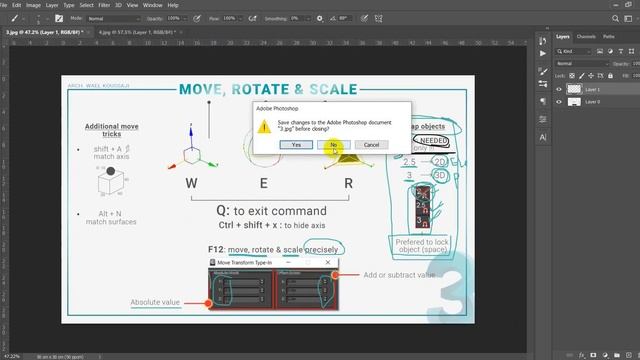This screenshot has height=360, width=640.
Task: Open the Brushes panel icon
Action: coord(542,71)
